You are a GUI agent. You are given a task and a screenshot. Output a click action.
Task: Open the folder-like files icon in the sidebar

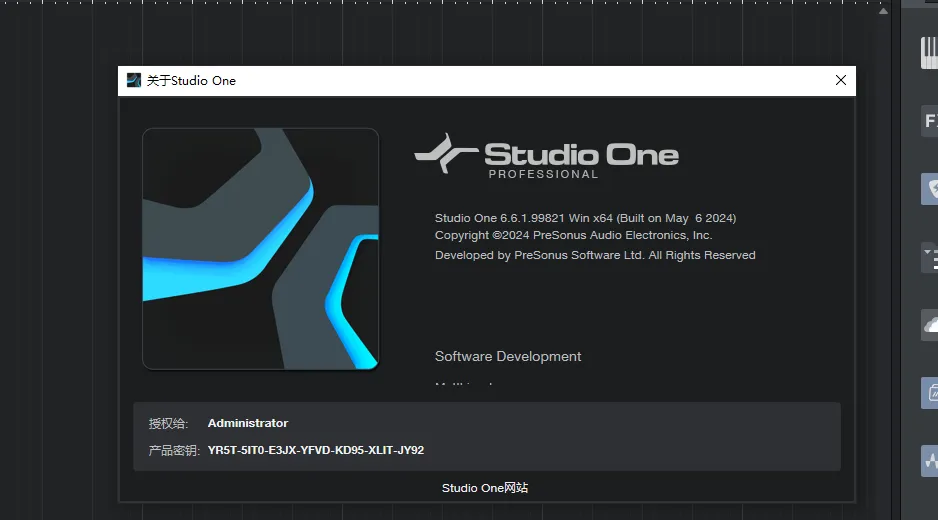pos(930,393)
